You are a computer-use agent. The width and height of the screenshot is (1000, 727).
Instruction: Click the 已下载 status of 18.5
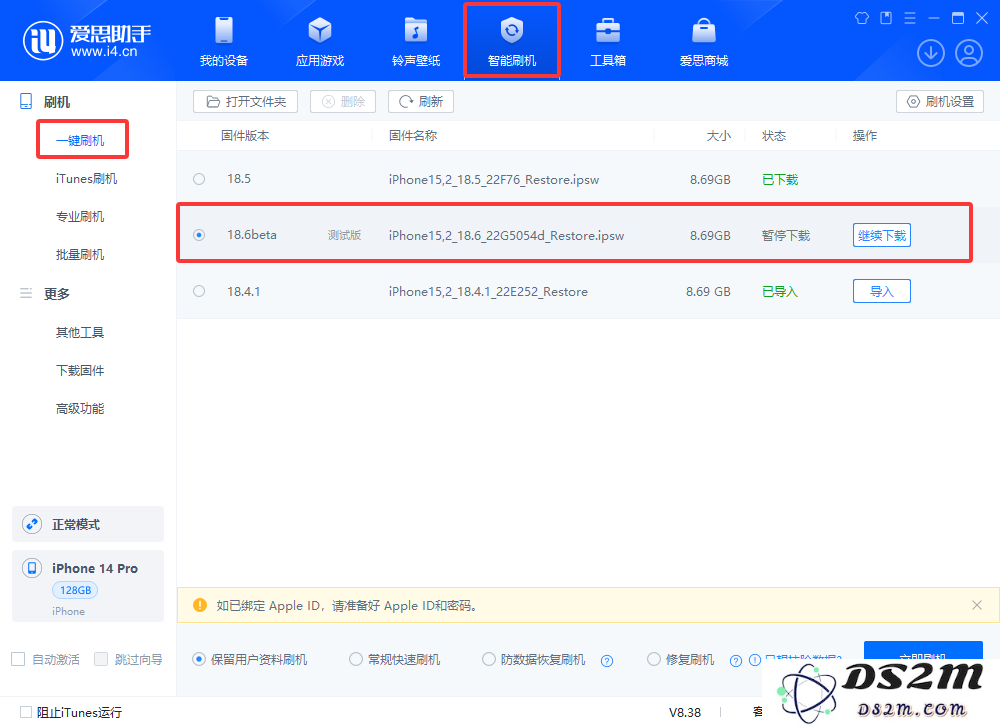[780, 180]
